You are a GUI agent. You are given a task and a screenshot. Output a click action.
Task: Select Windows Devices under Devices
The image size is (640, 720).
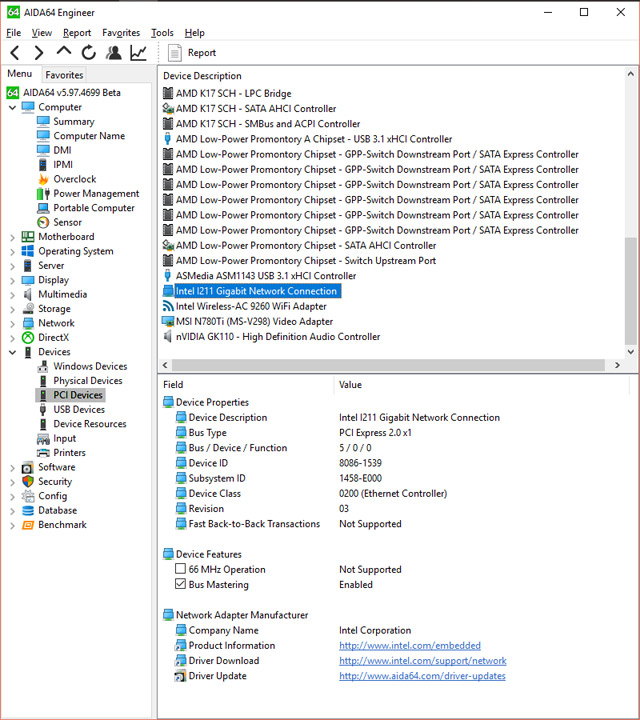(90, 366)
